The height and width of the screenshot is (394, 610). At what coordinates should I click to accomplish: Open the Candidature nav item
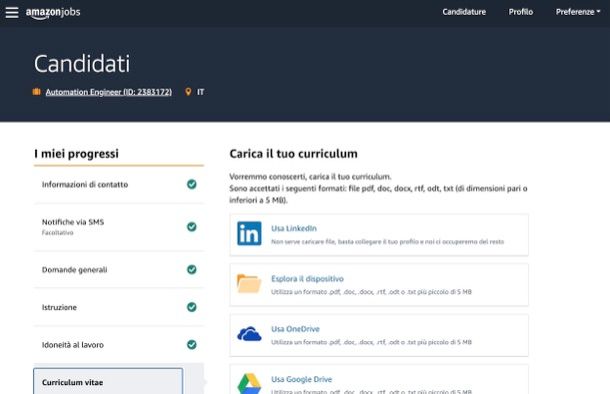tap(464, 12)
